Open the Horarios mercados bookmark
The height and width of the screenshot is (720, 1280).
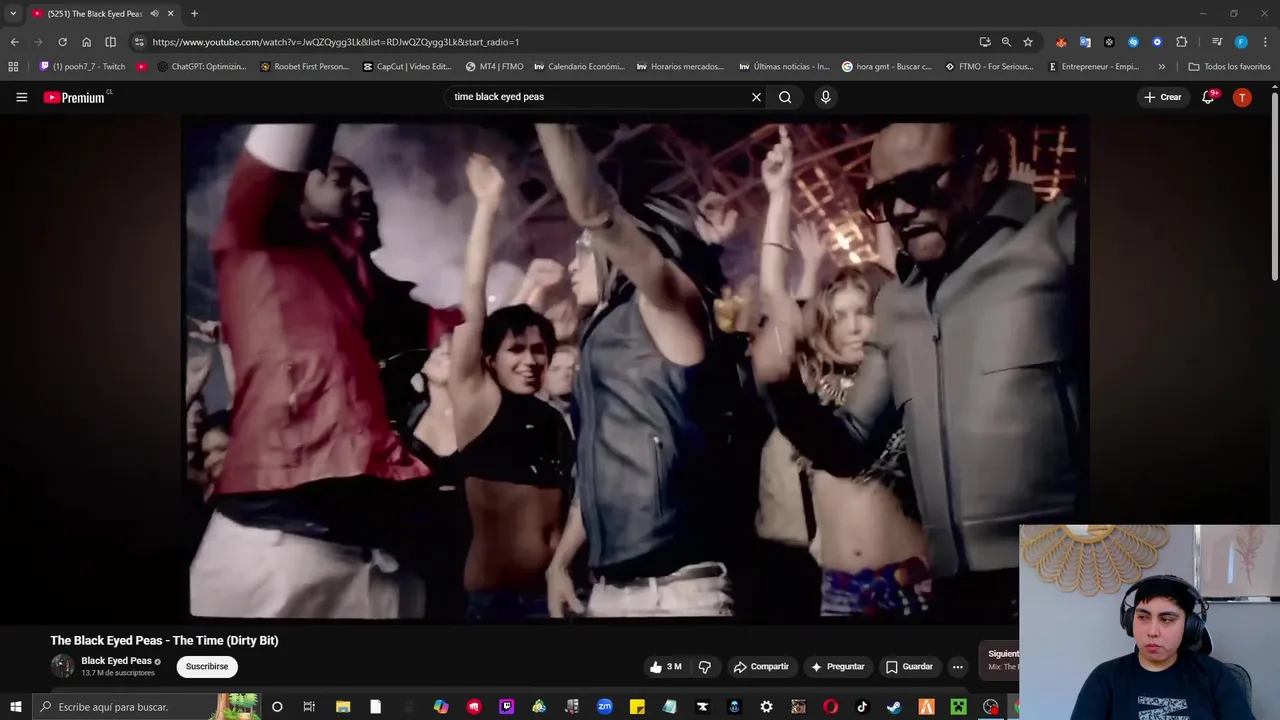click(x=680, y=67)
